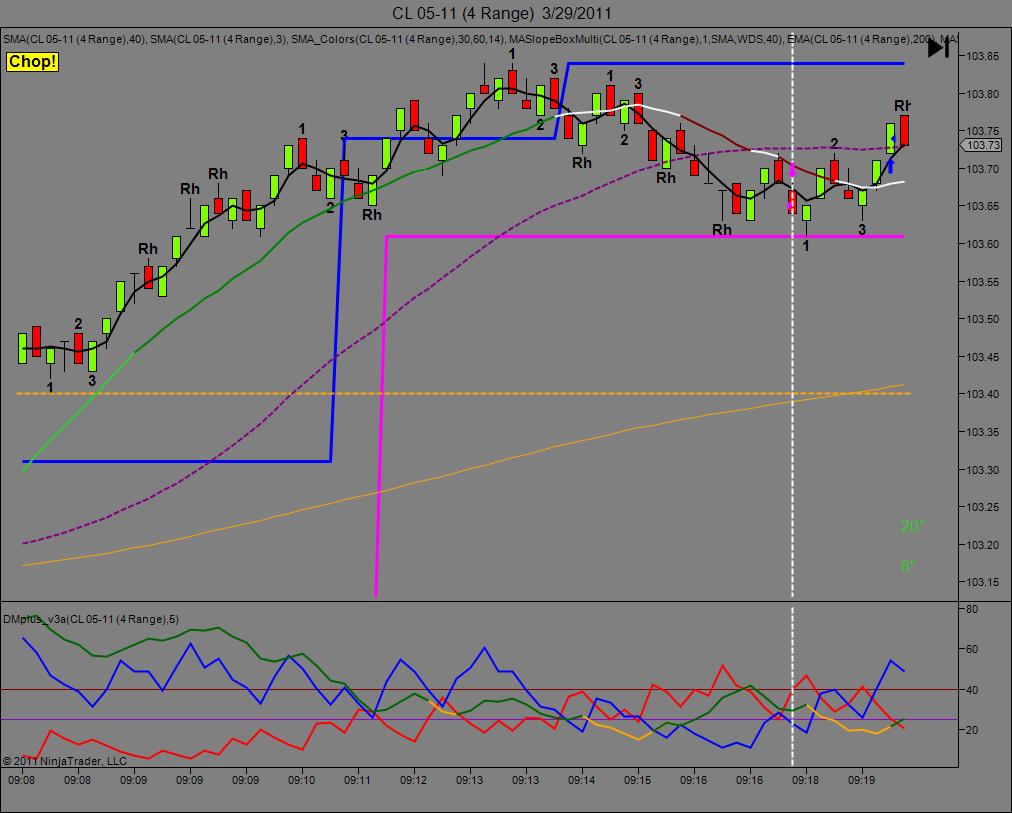The height and width of the screenshot is (813, 1012).
Task: Click the 103.85 price axis label
Action: pos(983,56)
